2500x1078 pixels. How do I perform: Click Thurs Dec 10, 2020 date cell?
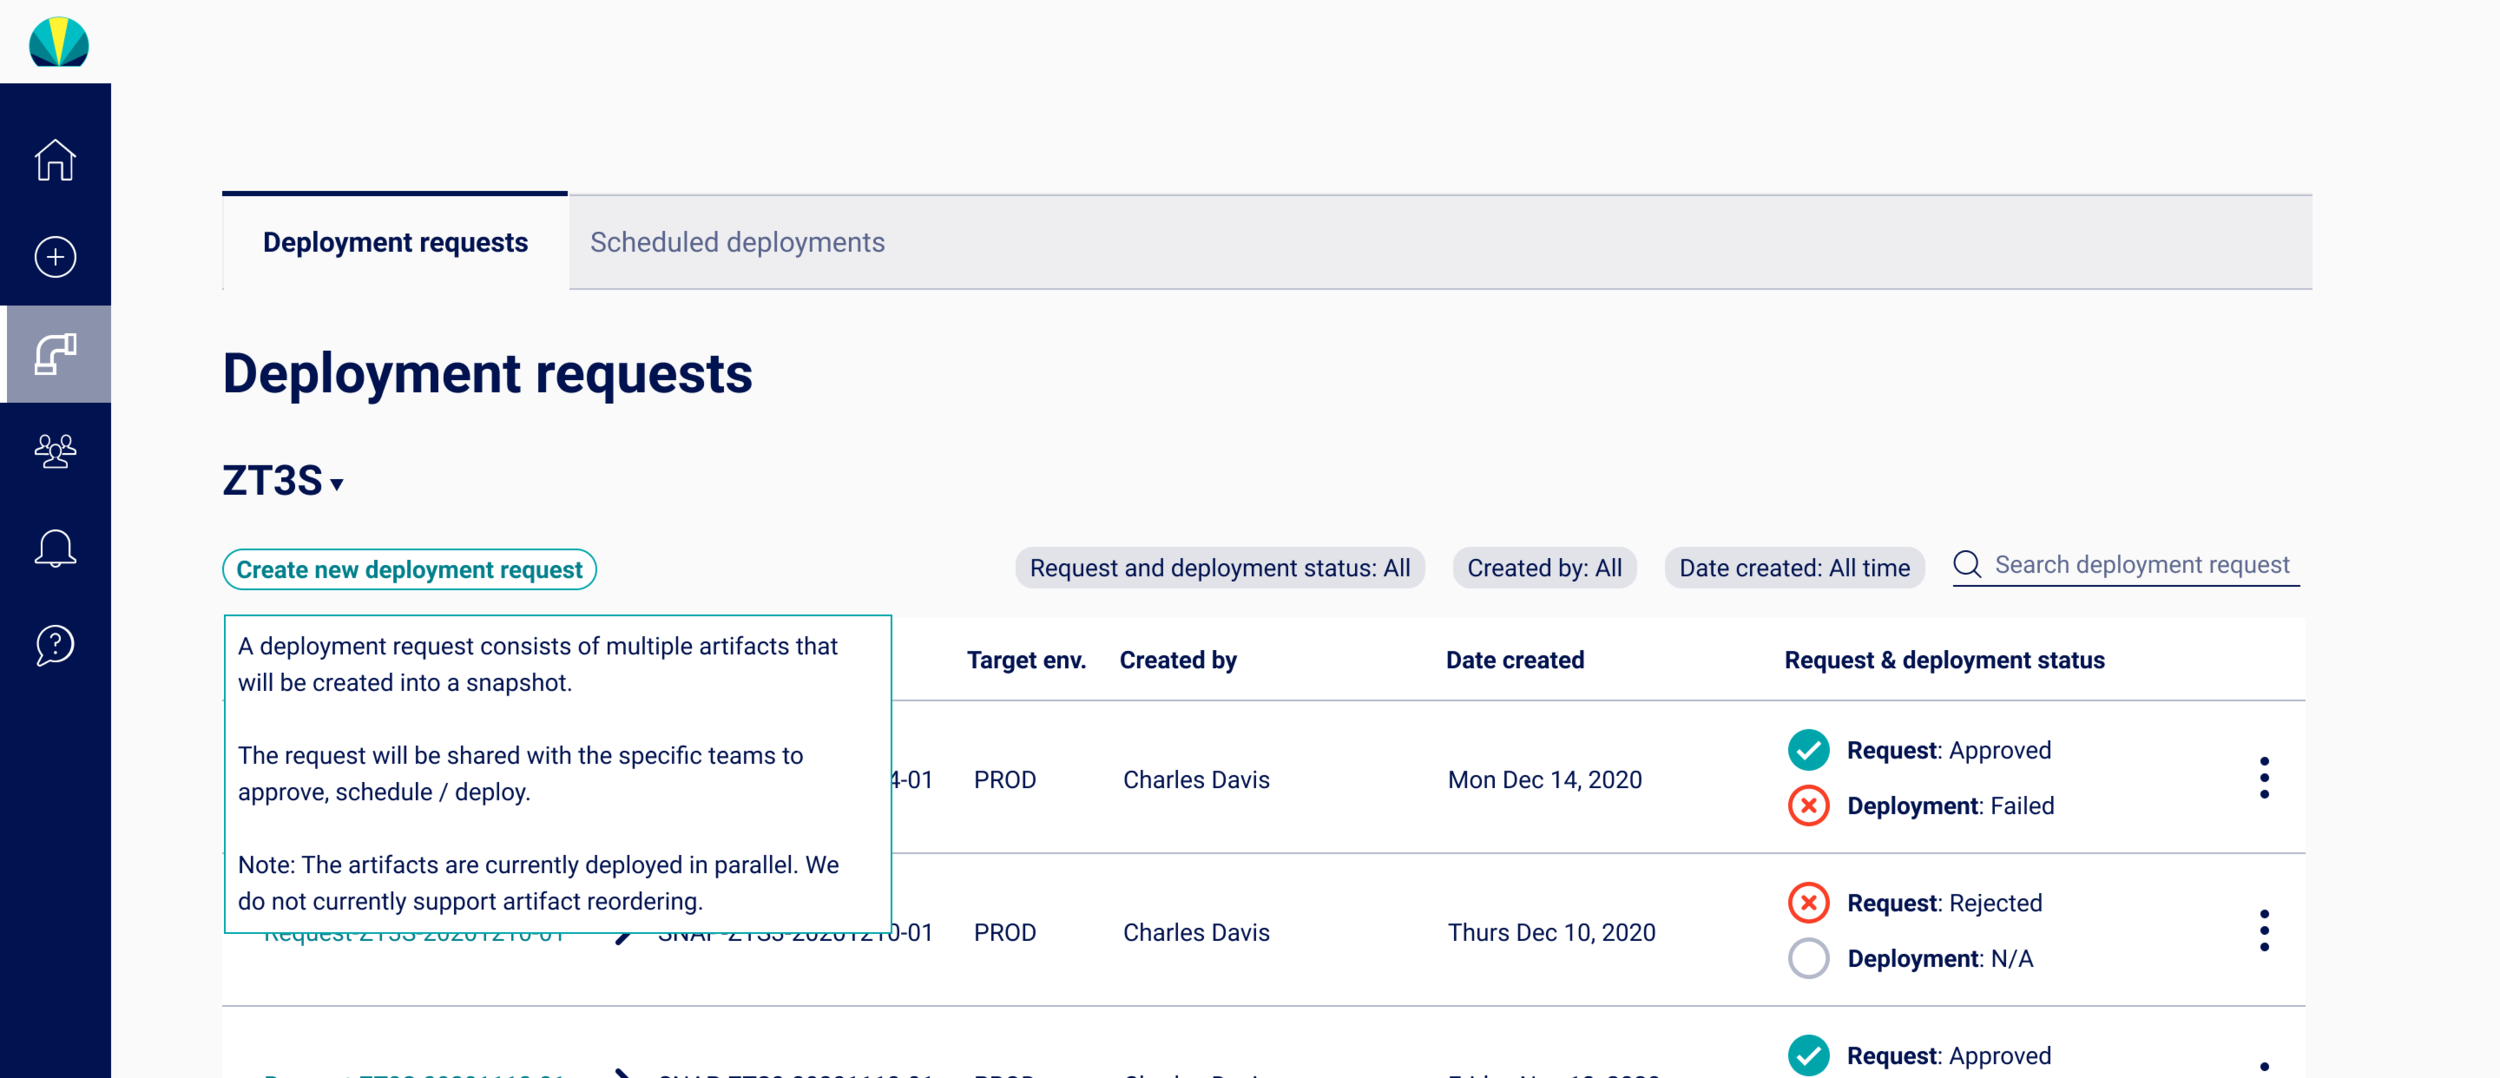tap(1551, 932)
